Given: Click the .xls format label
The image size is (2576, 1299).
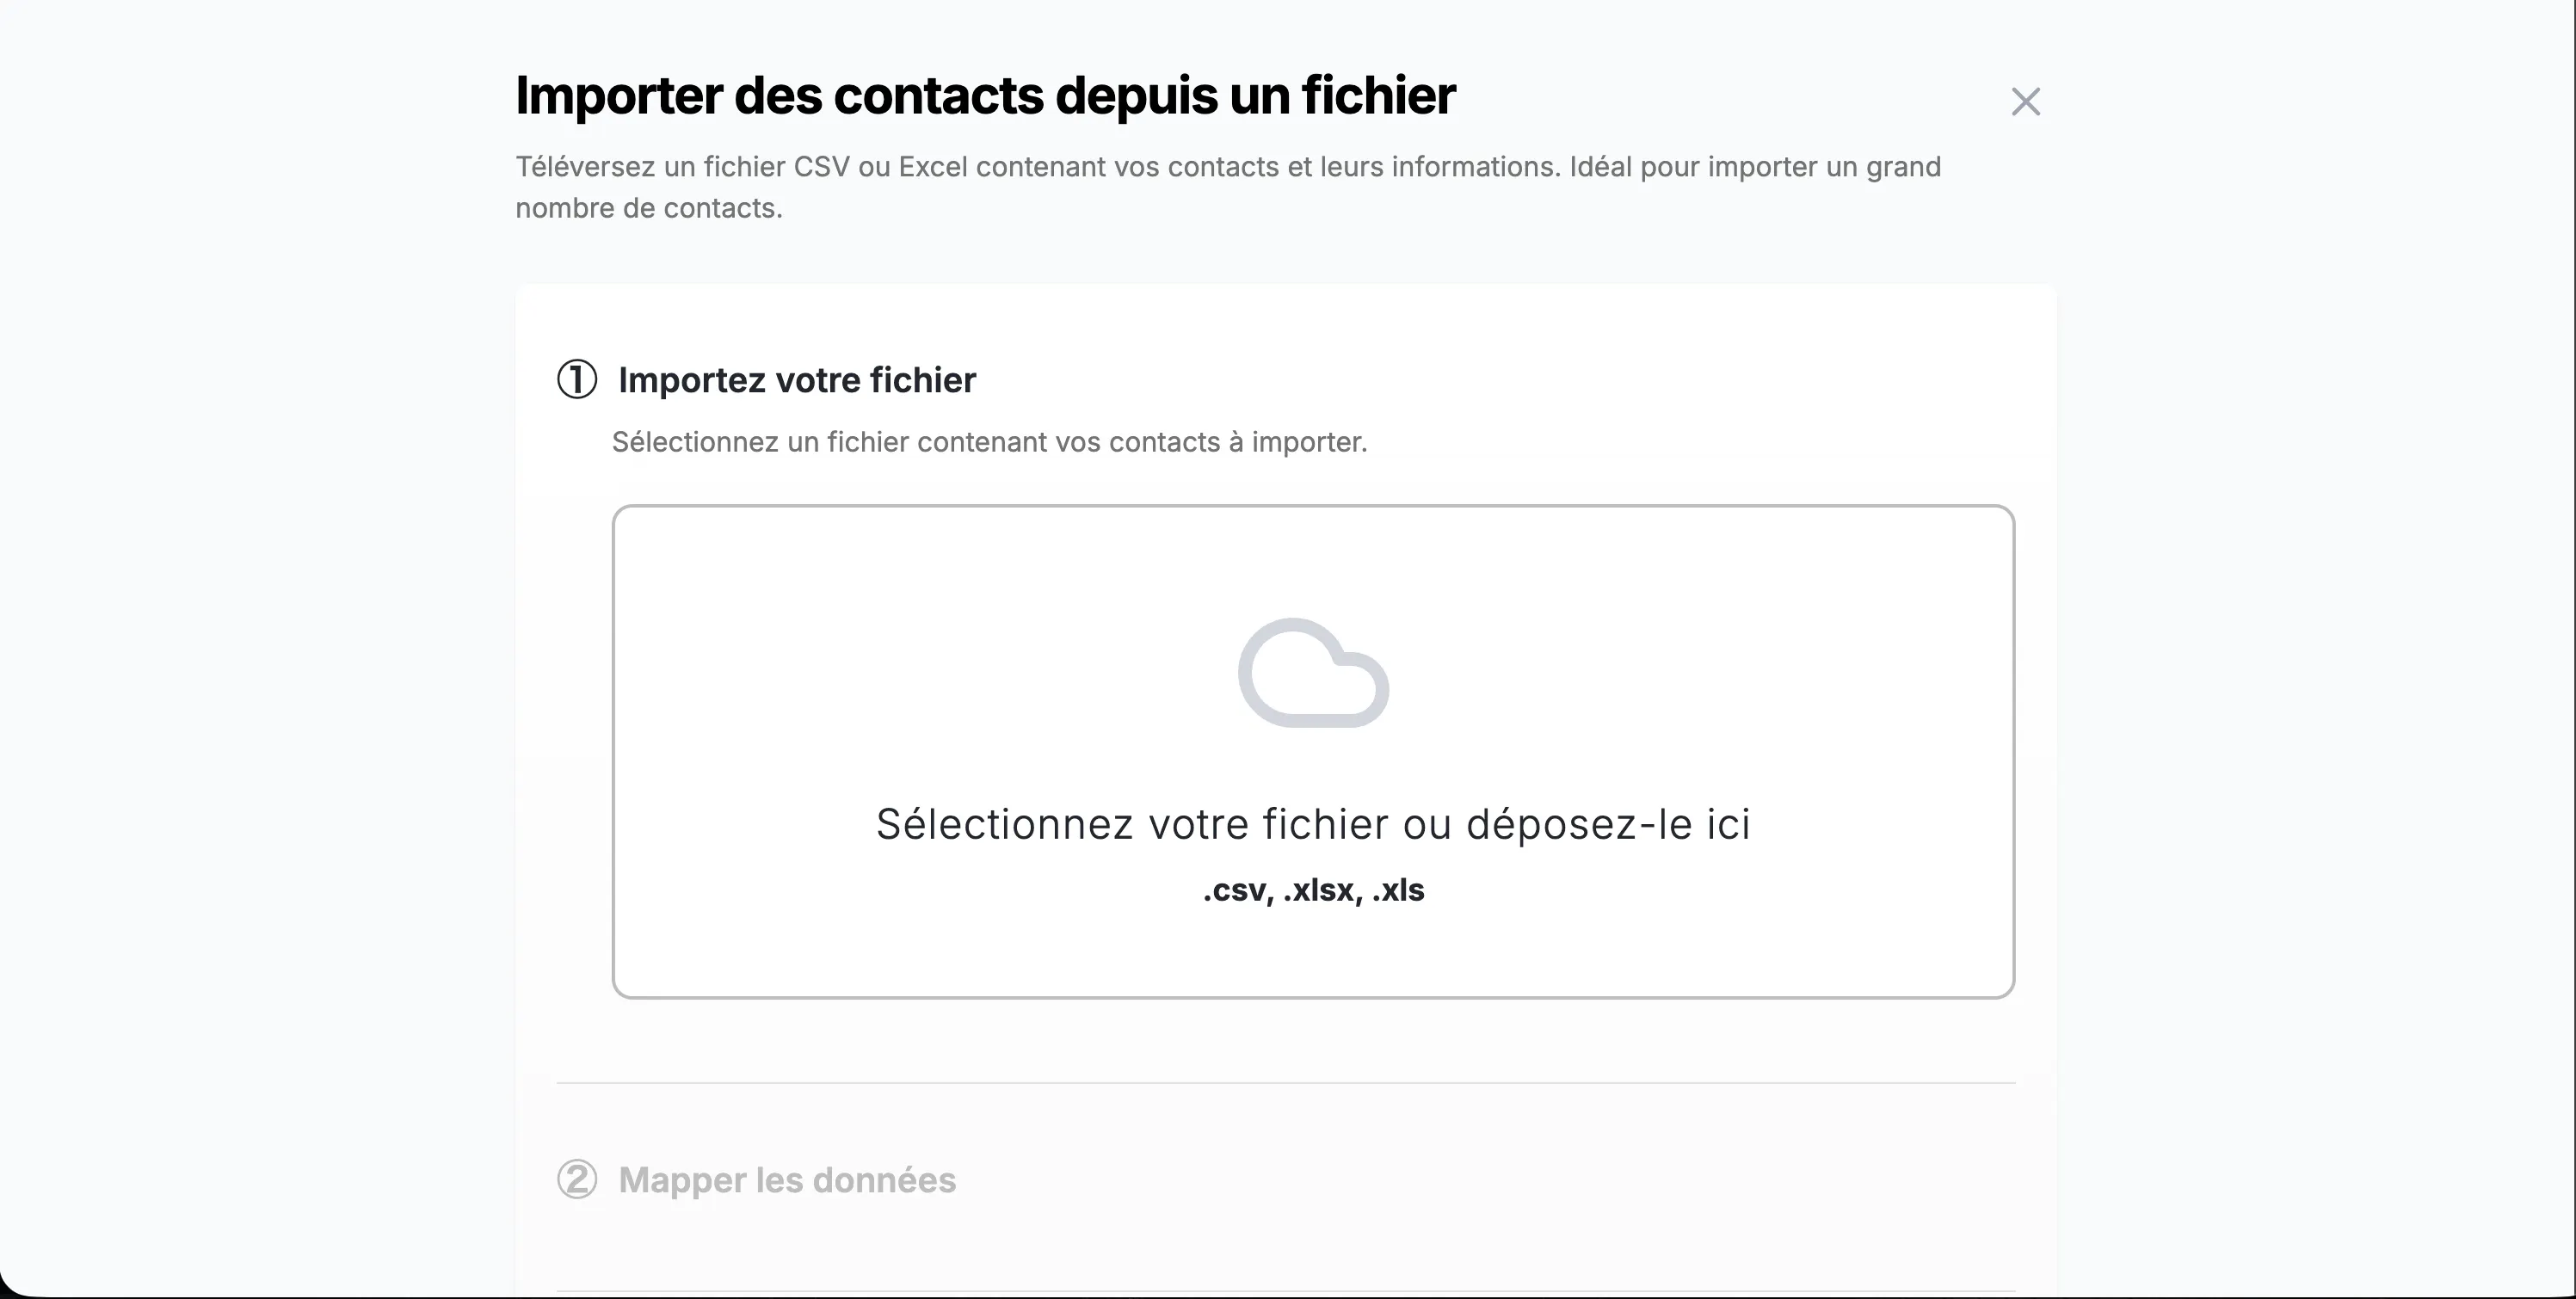Looking at the screenshot, I should 1398,890.
